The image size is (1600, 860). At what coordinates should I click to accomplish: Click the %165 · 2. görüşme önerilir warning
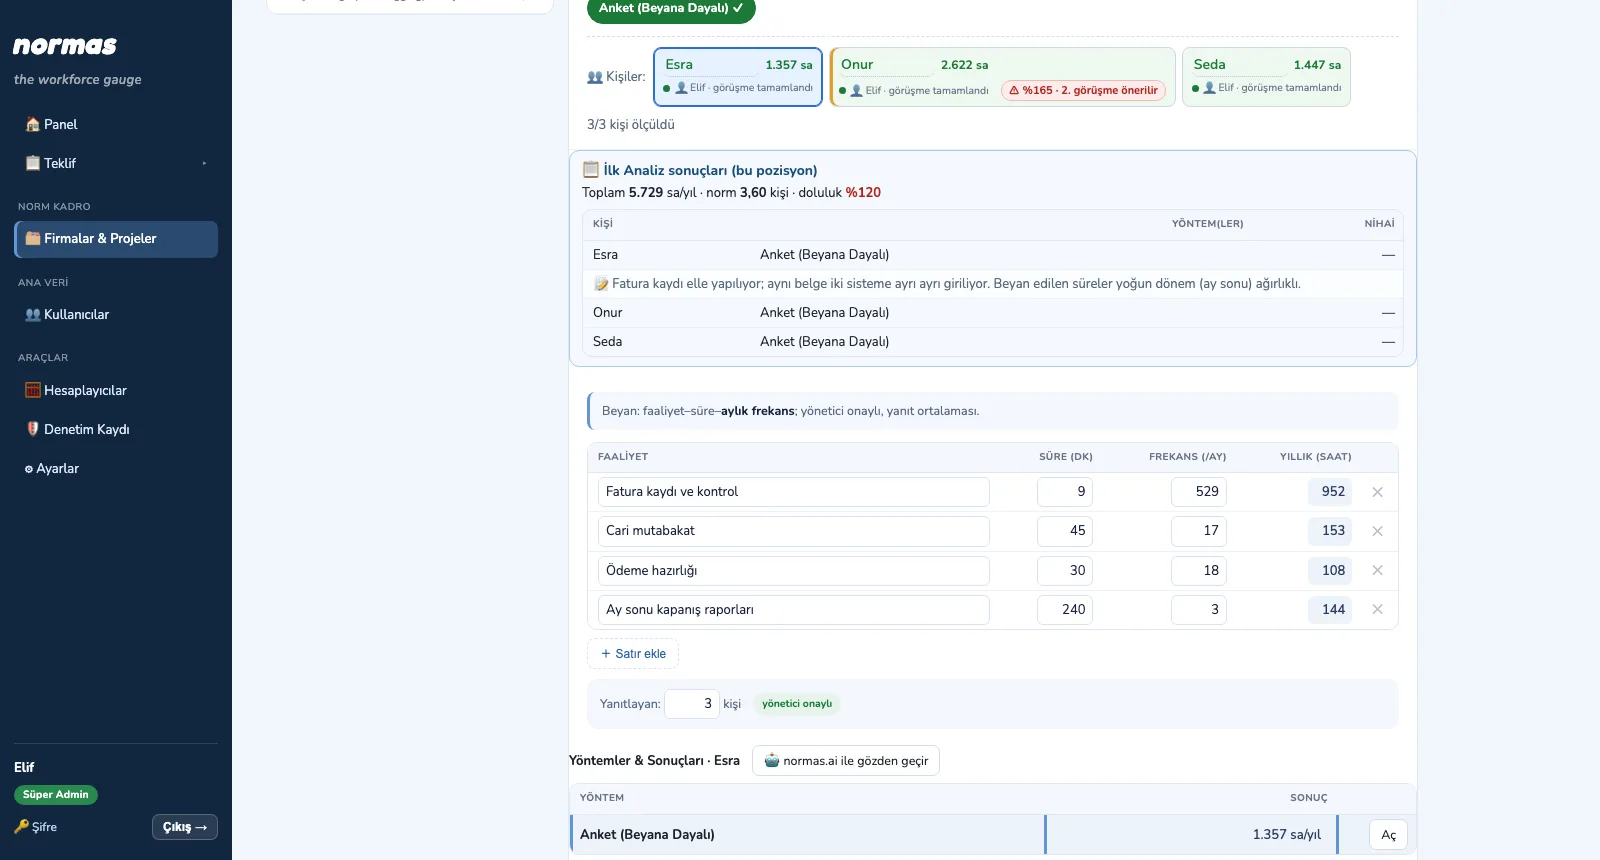(x=1084, y=90)
